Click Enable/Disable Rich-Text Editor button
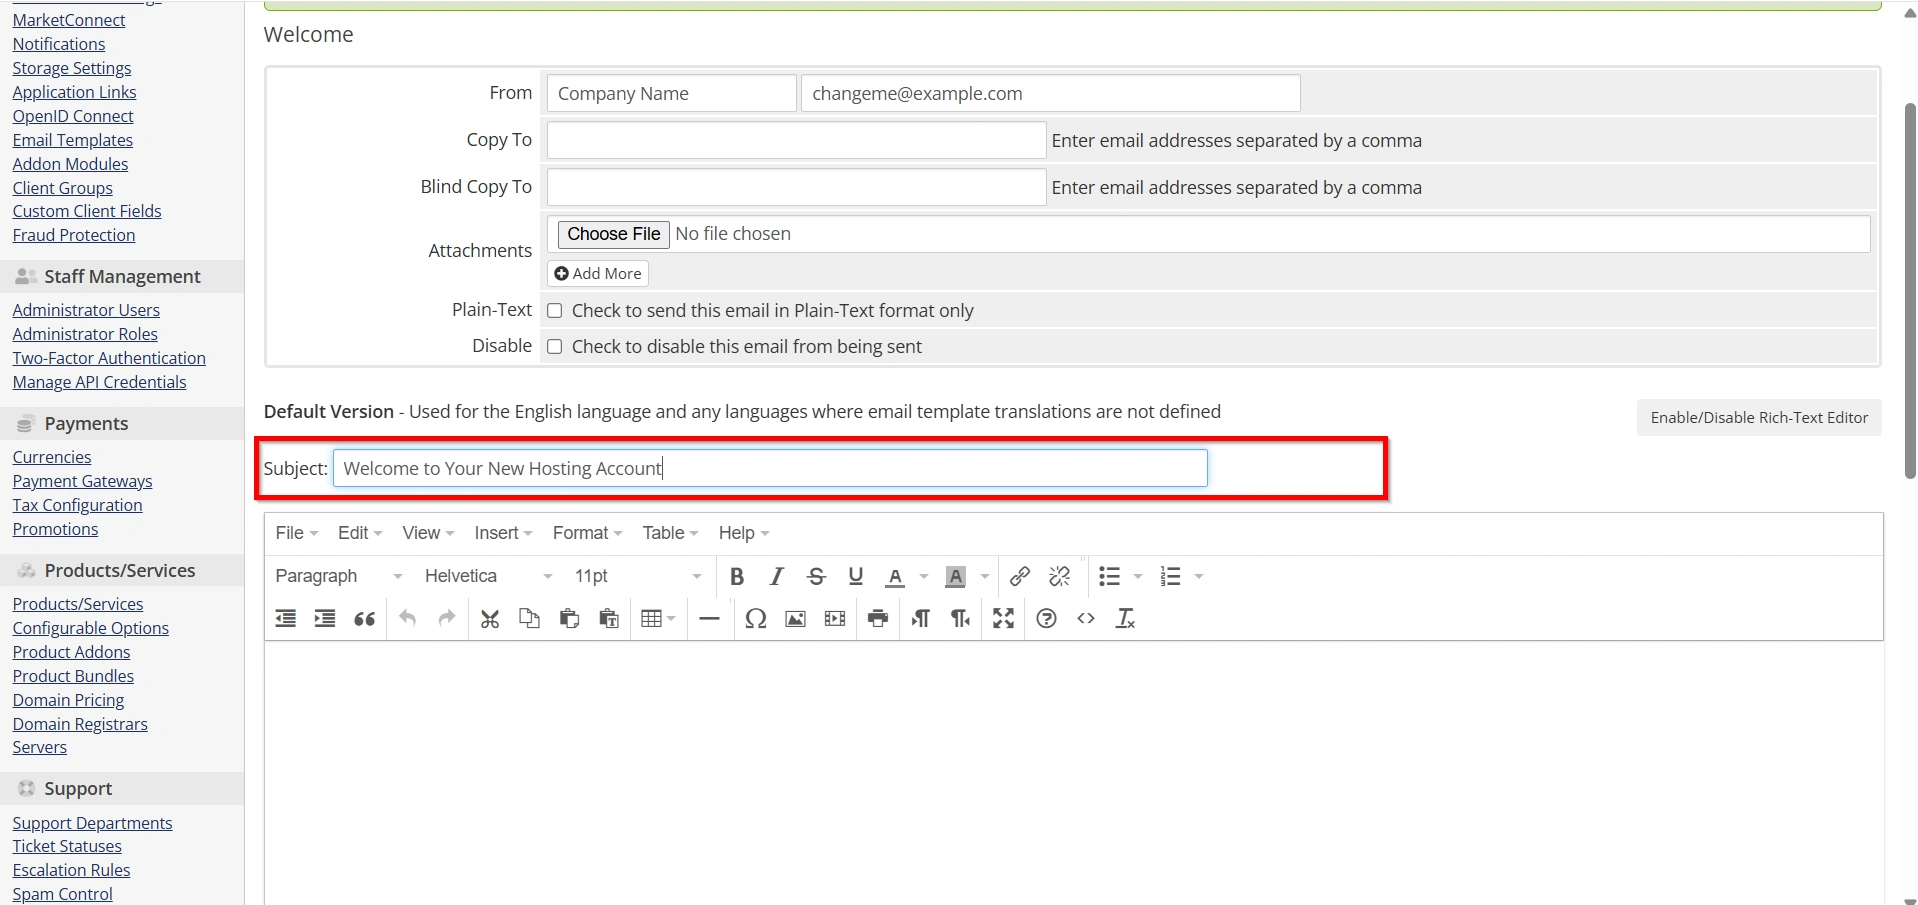Image resolution: width=1918 pixels, height=905 pixels. click(1759, 418)
